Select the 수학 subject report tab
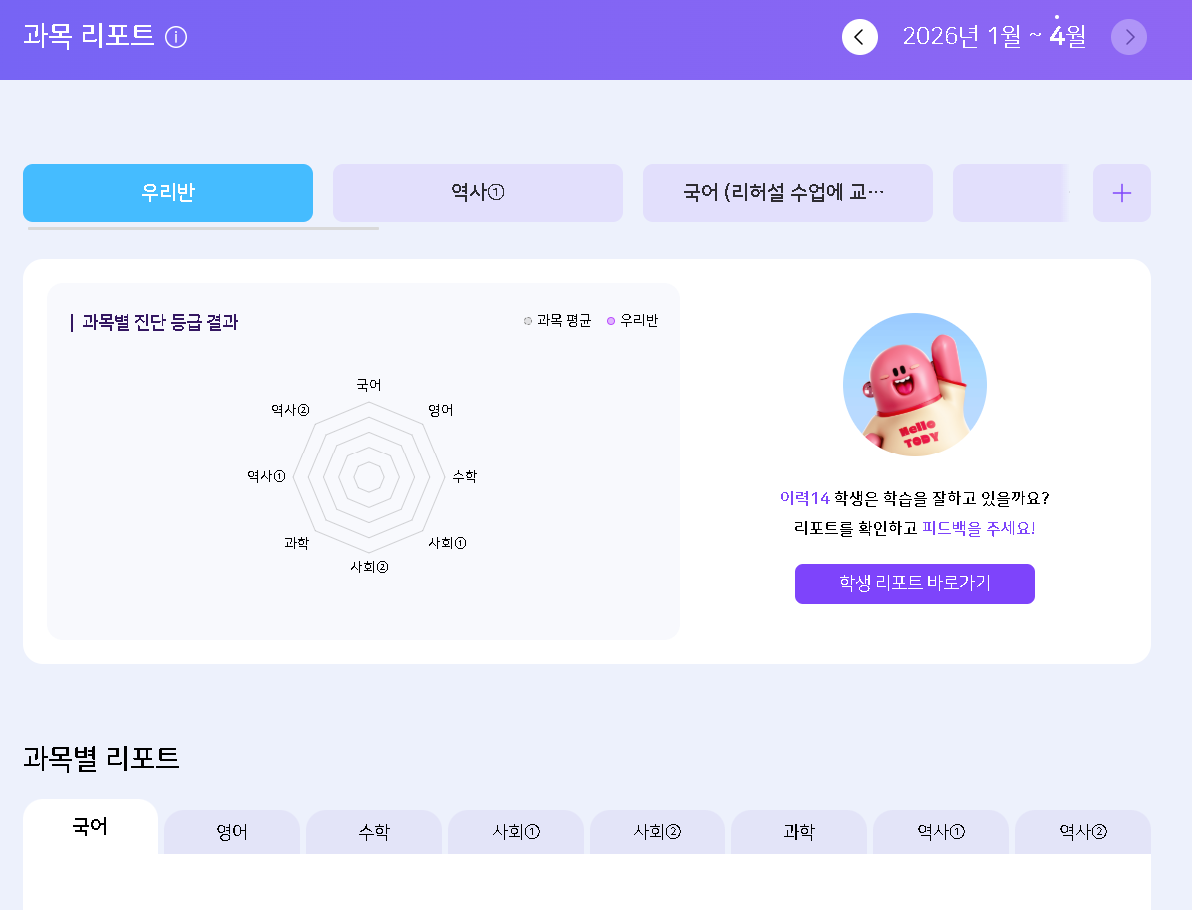Image resolution: width=1192 pixels, height=910 pixels. click(373, 832)
